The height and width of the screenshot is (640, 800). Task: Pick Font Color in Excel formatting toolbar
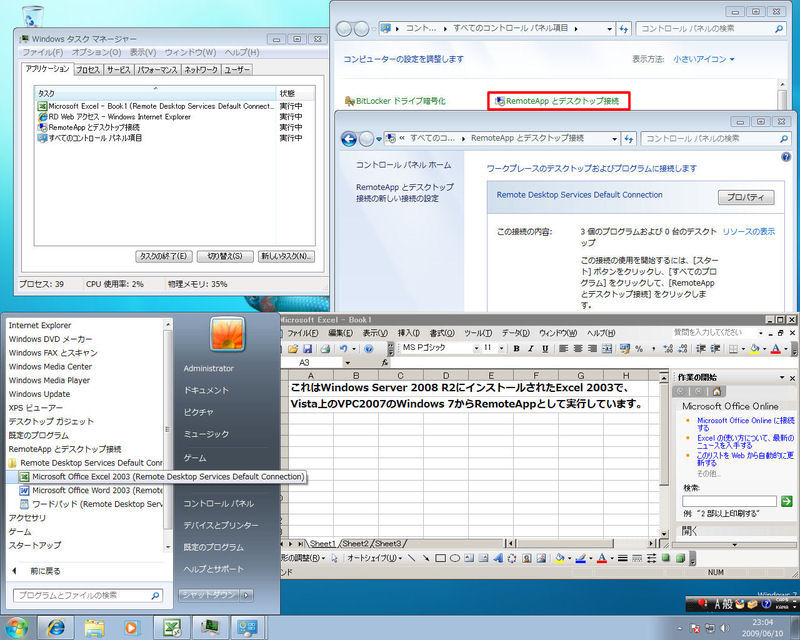776,349
